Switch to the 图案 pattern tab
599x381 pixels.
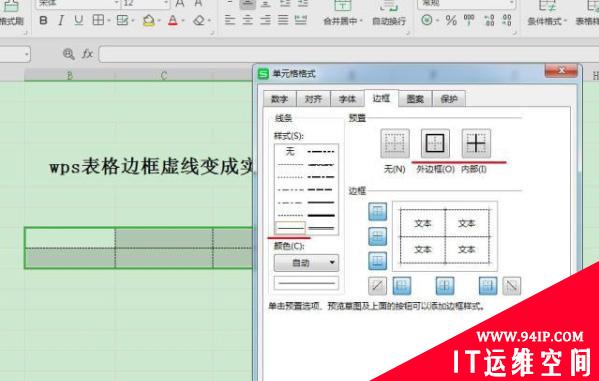pos(415,99)
